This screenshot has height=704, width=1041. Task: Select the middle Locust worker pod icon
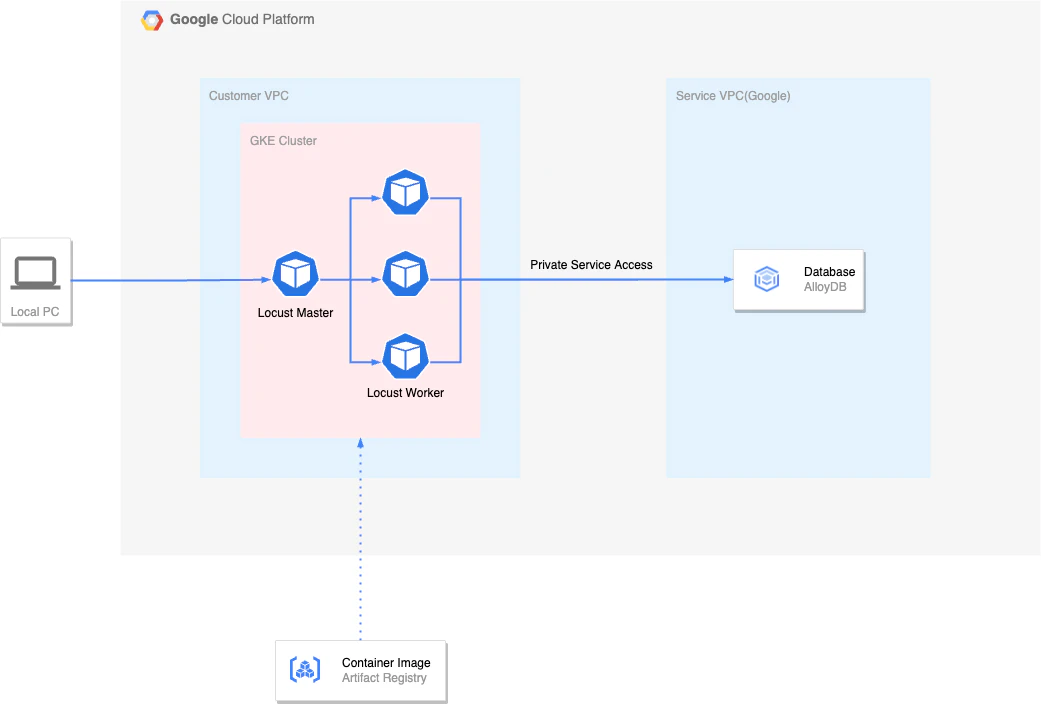pos(406,274)
